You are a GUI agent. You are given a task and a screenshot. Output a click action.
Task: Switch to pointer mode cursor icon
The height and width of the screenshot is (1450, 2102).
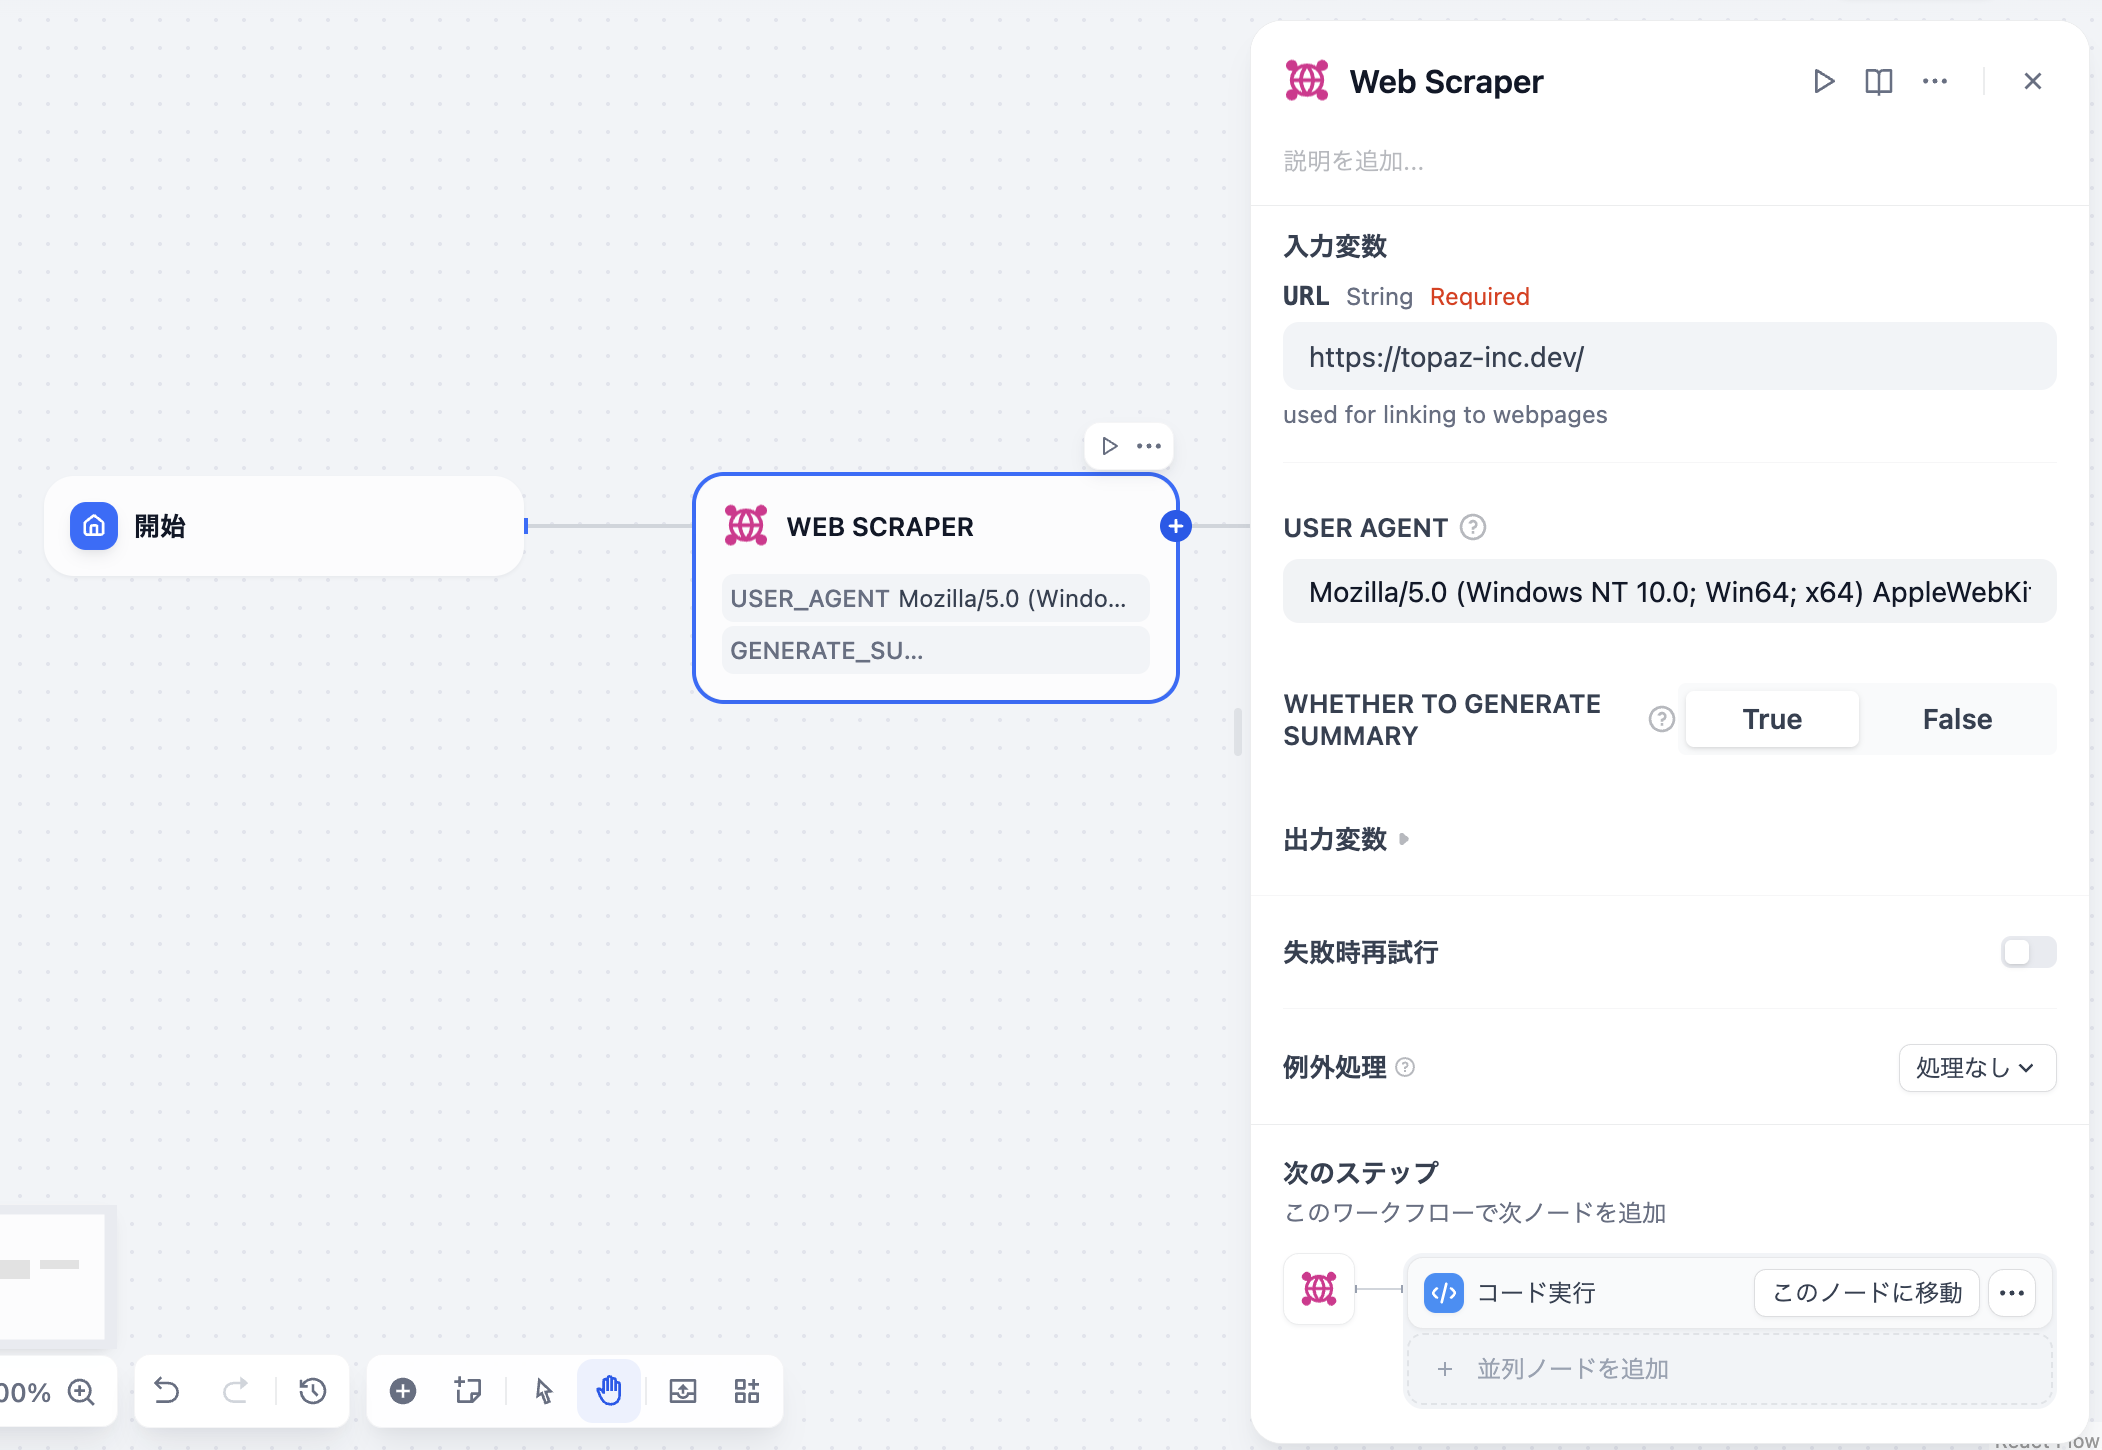tap(544, 1391)
